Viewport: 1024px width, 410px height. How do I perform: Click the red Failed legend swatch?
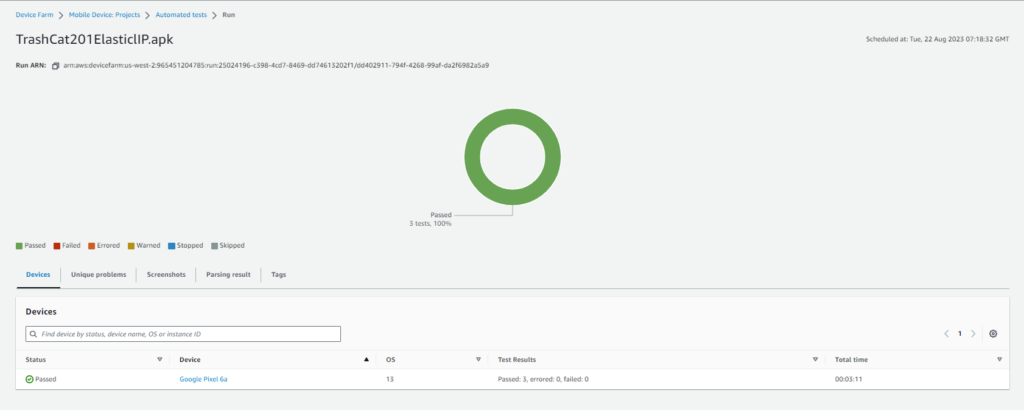[x=57, y=246]
